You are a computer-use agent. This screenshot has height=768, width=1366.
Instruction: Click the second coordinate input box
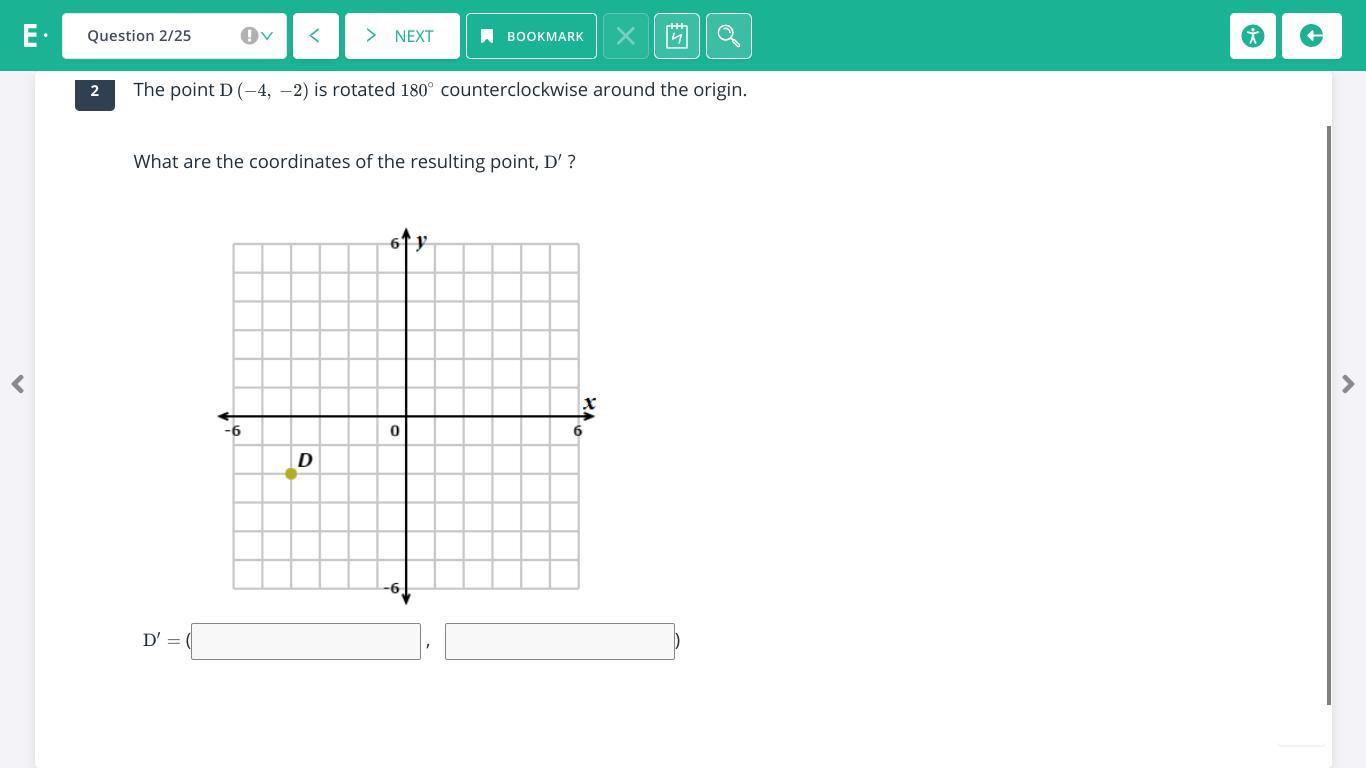pos(560,641)
